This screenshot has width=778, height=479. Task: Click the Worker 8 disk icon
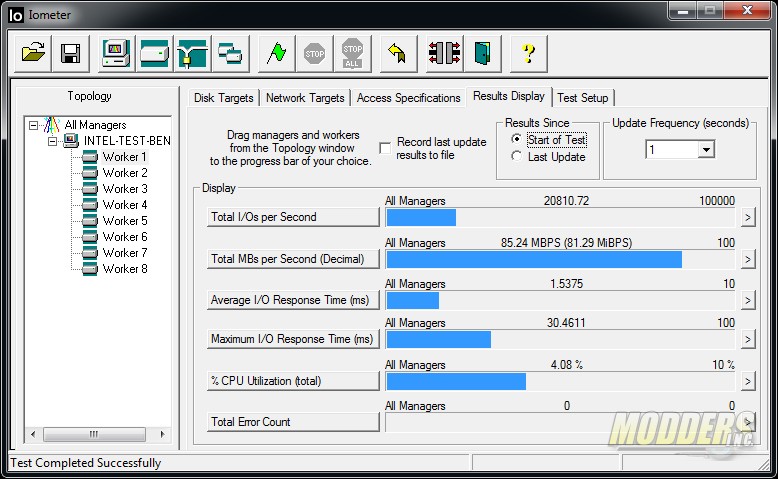(x=90, y=269)
